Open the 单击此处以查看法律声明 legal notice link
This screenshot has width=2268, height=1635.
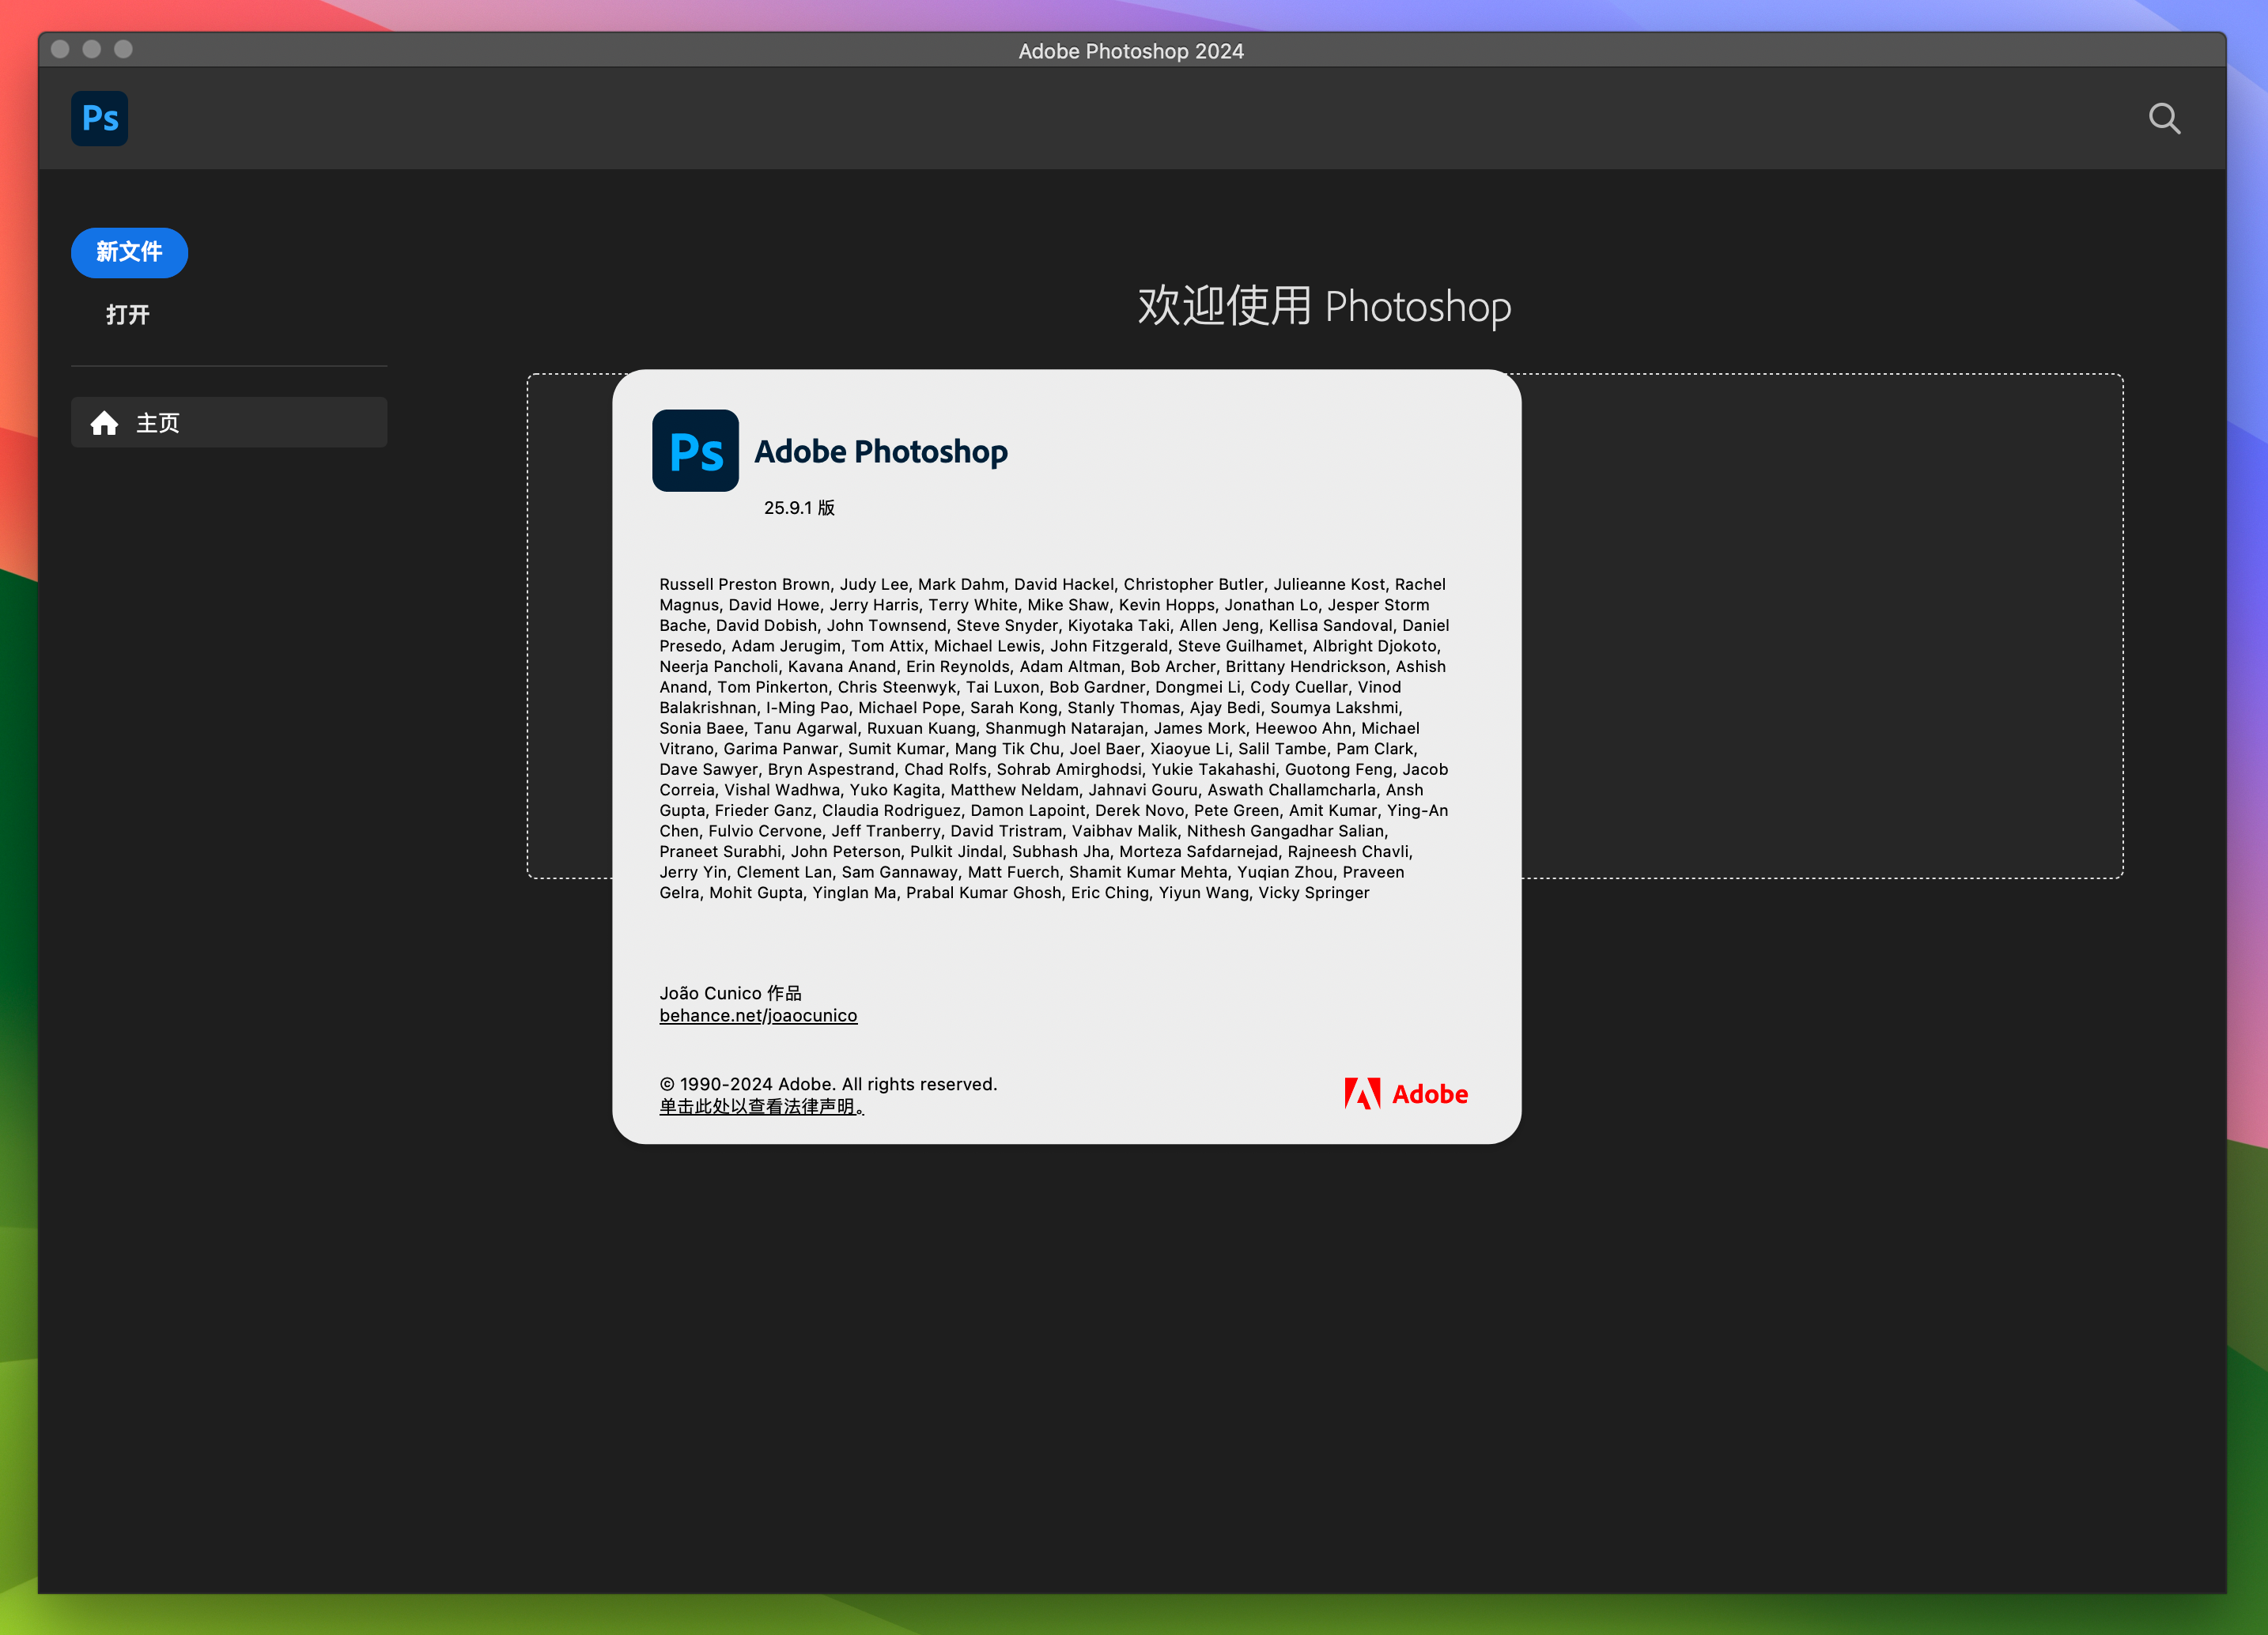761,1106
